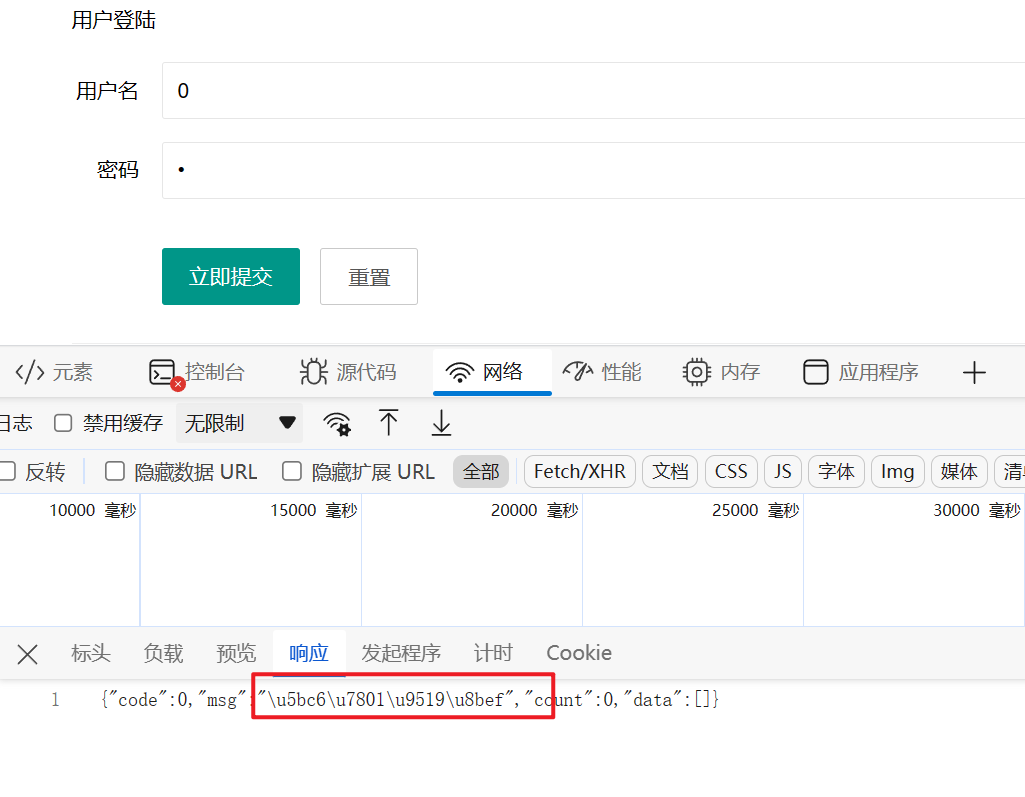Switch to the 标头 tab
The height and width of the screenshot is (797, 1025).
(91, 653)
